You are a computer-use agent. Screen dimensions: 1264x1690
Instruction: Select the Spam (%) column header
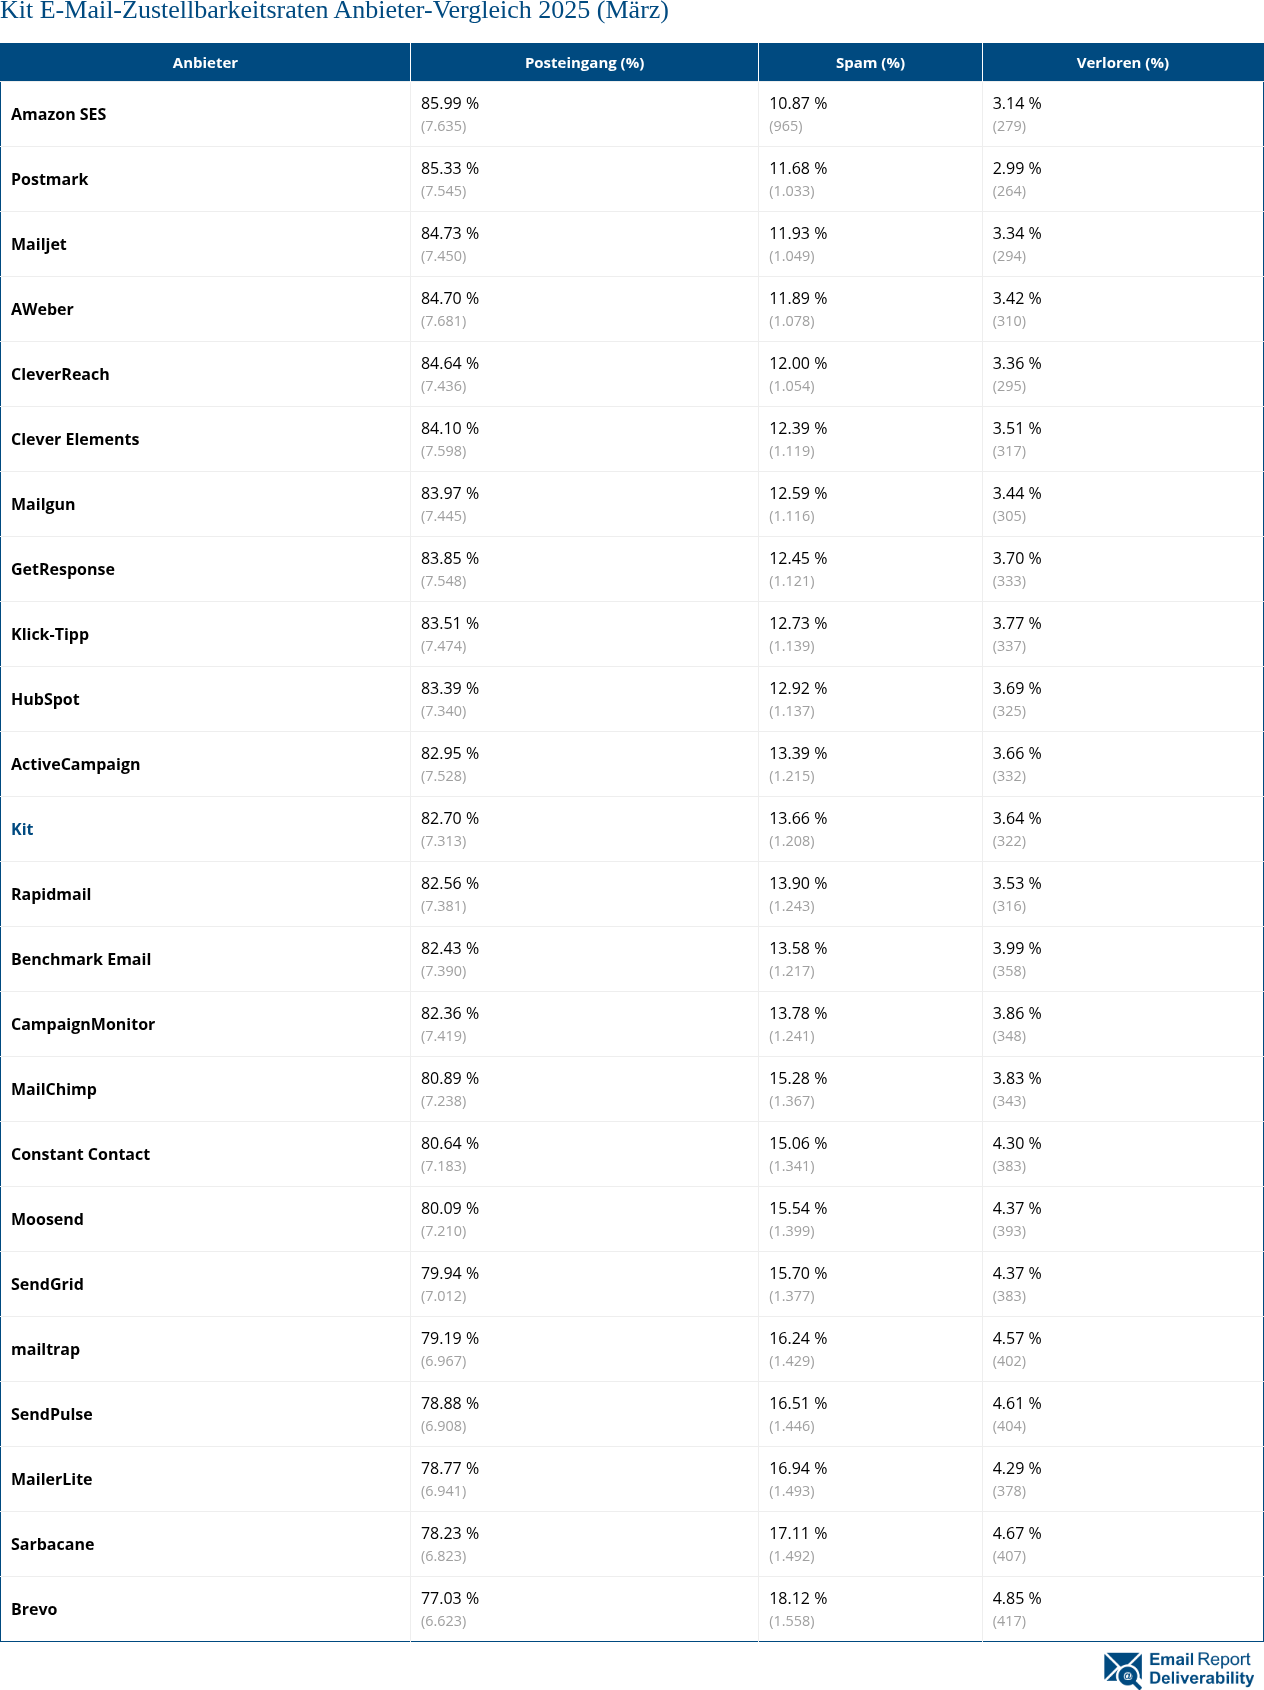coord(870,63)
